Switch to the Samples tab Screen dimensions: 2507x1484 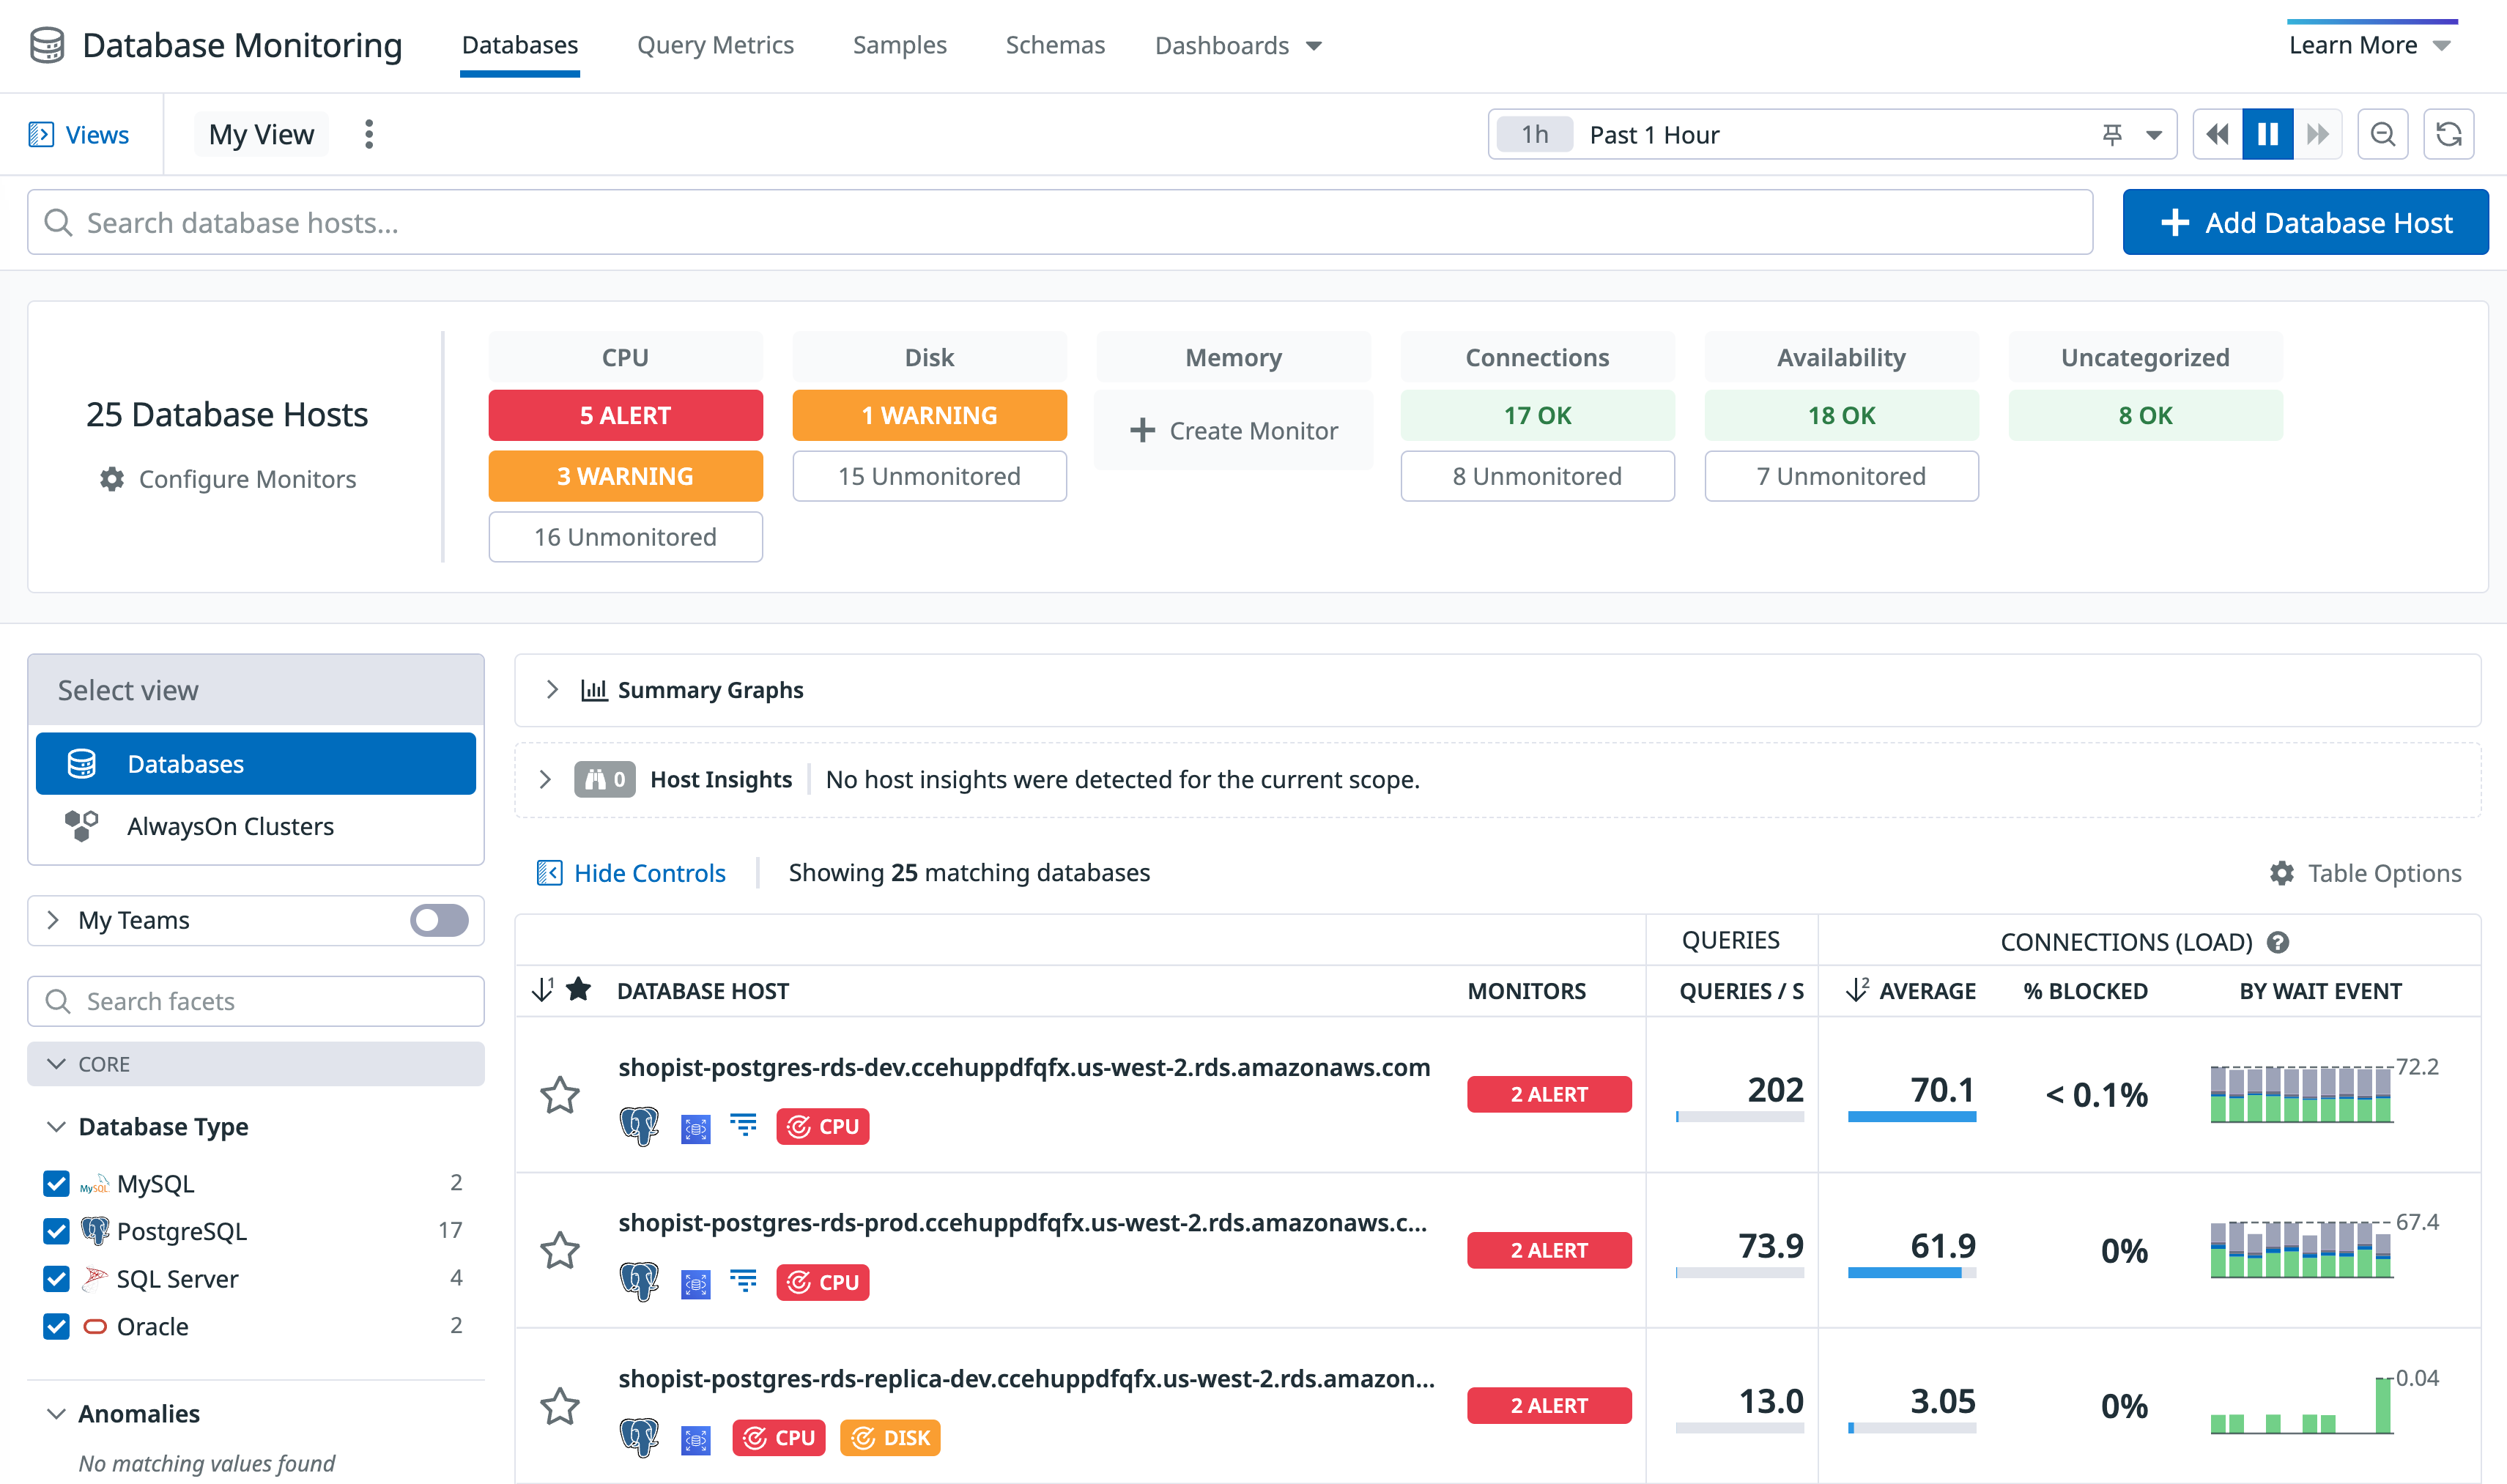point(899,45)
